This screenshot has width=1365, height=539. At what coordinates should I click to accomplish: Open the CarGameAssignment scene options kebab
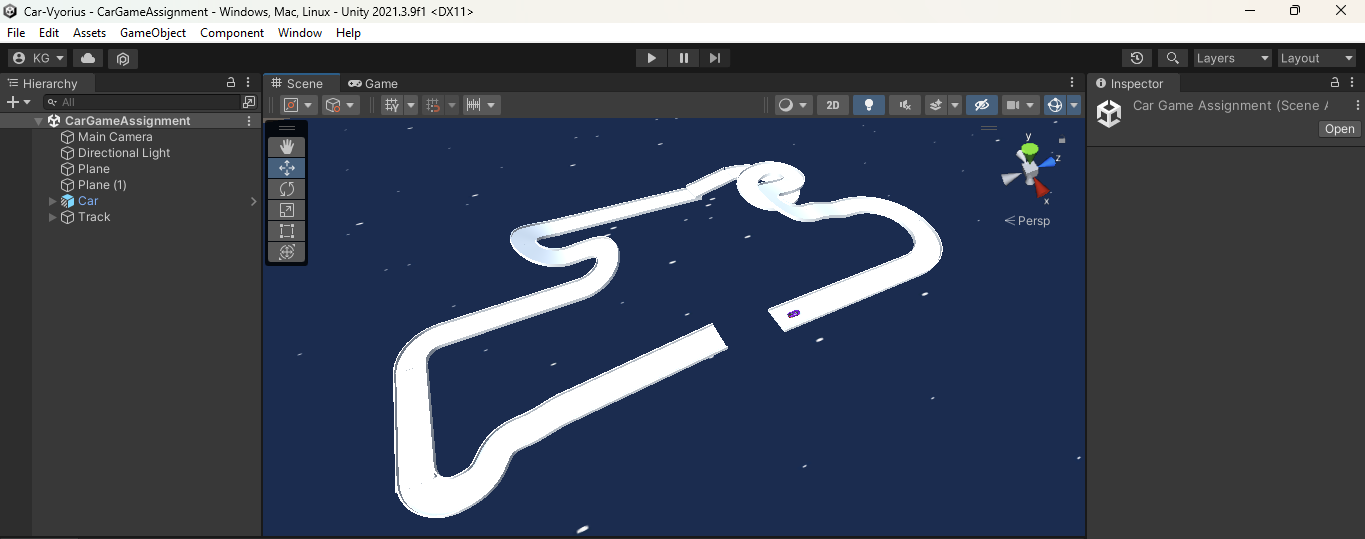pos(249,121)
